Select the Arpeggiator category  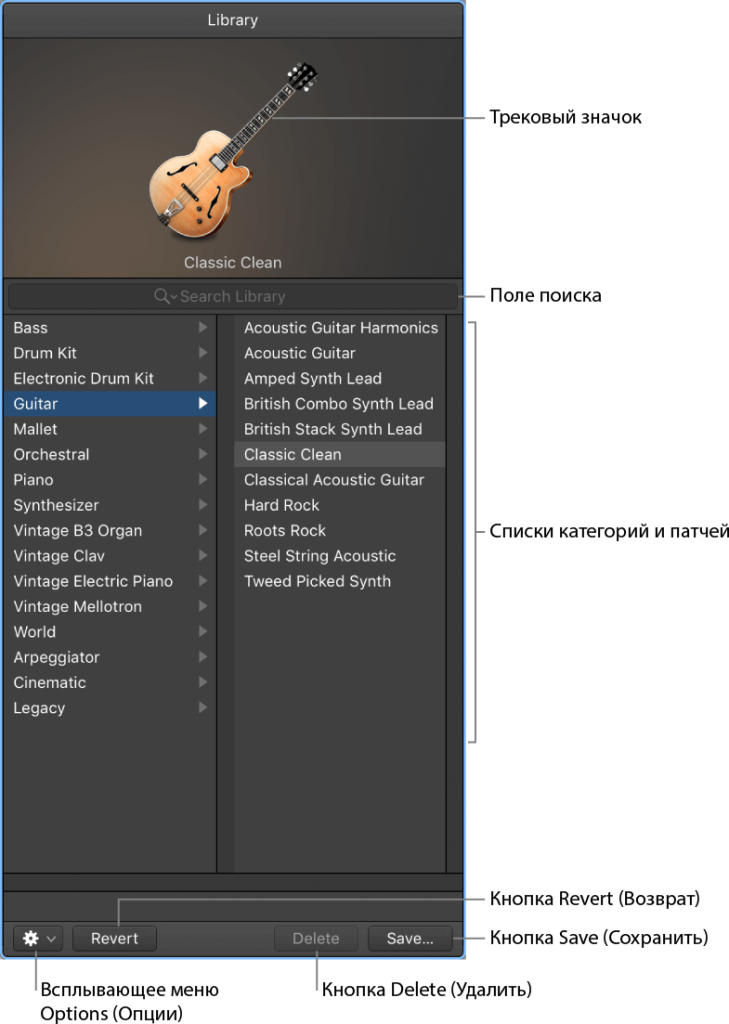(110, 658)
